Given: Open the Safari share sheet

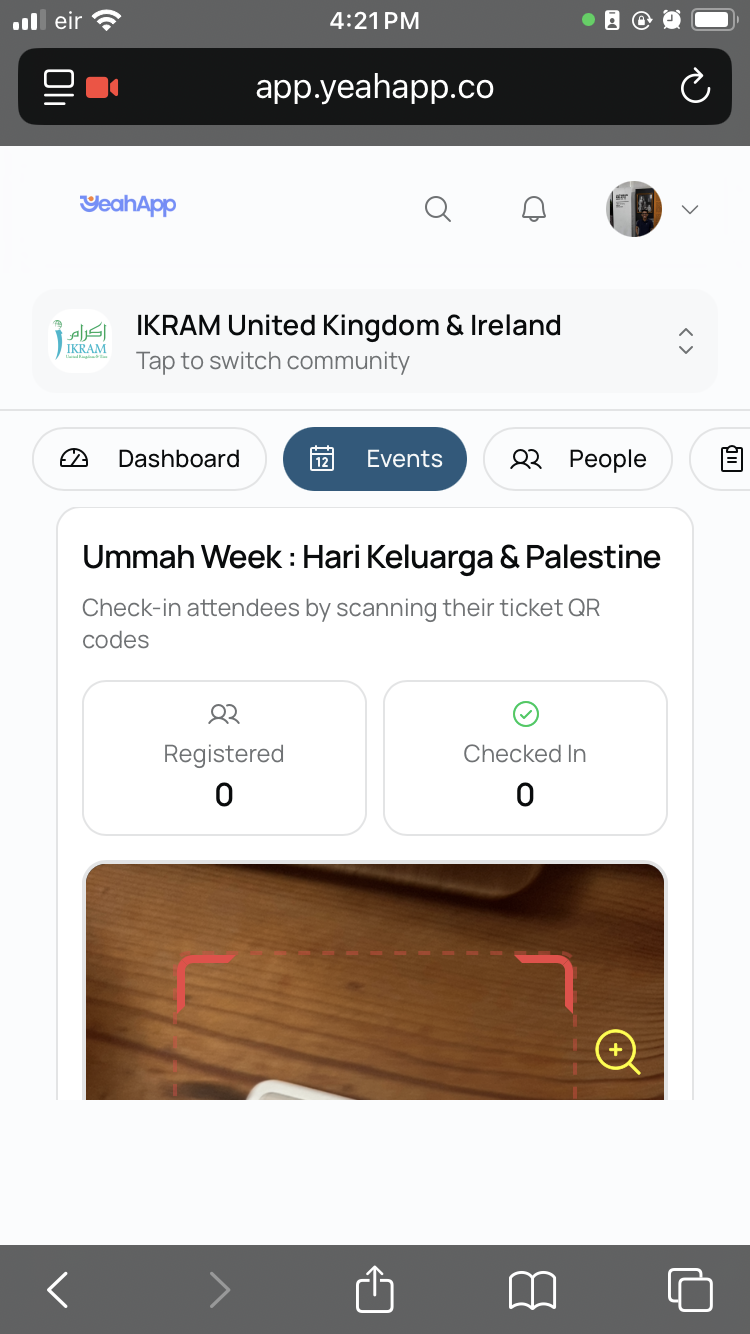Looking at the screenshot, I should point(374,1289).
